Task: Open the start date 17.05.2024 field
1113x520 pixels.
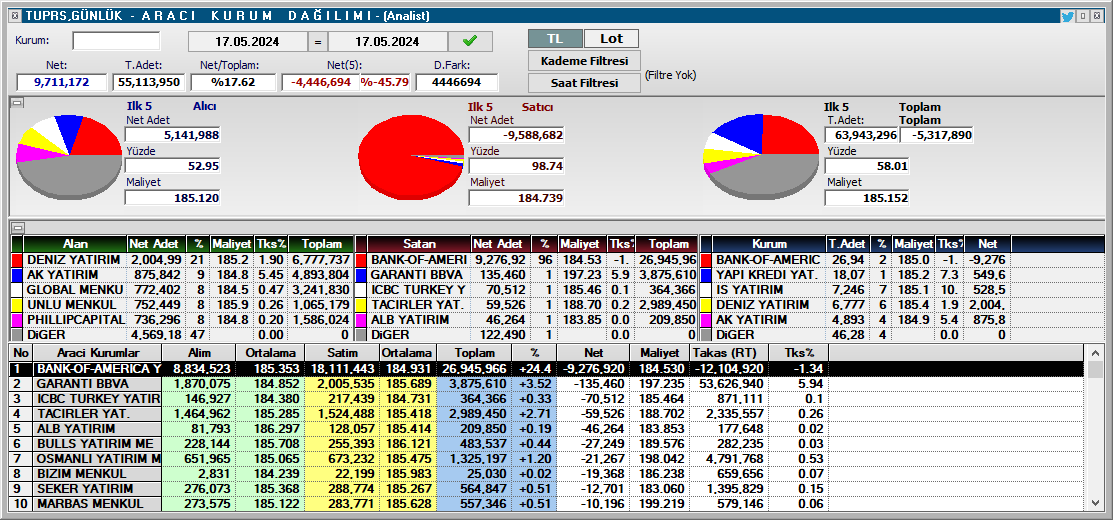Action: tap(248, 41)
